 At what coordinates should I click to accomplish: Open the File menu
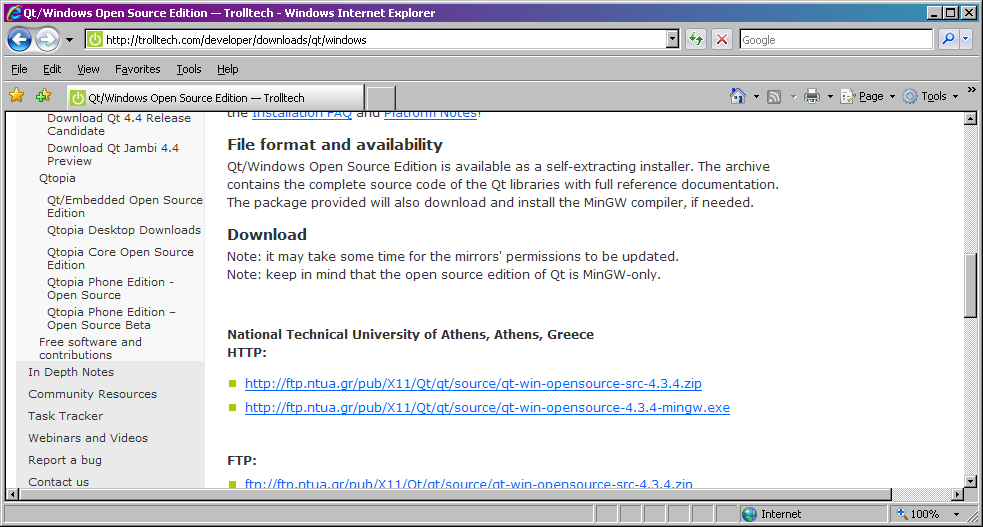(x=19, y=69)
